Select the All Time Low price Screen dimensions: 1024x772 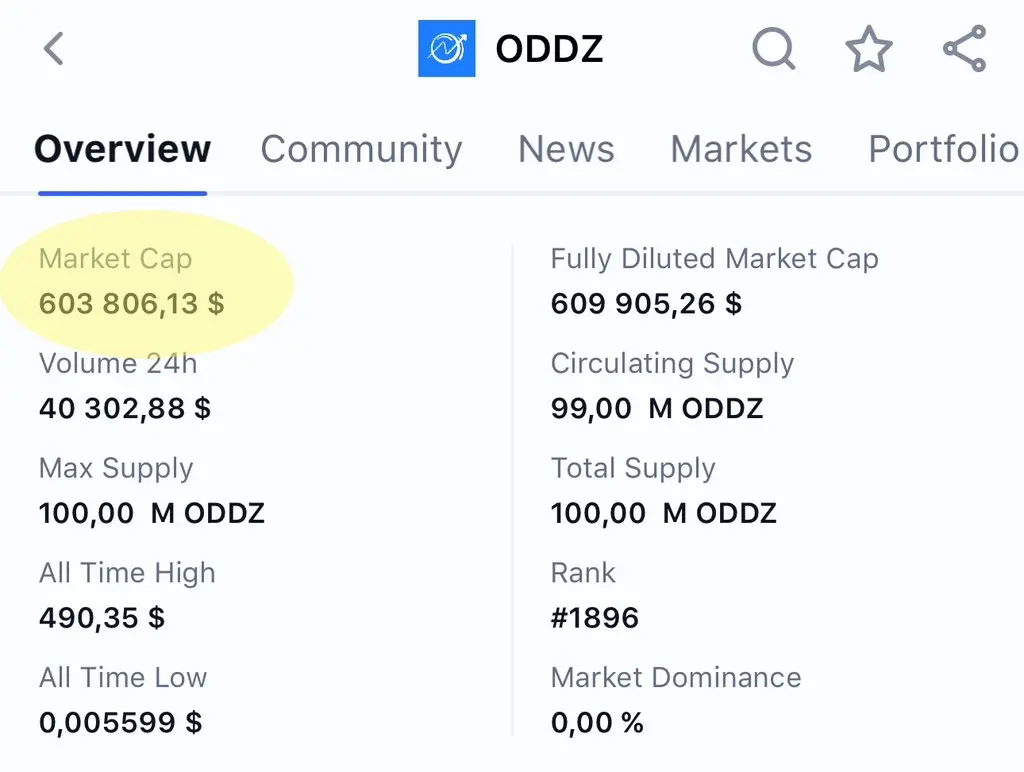pyautogui.click(x=120, y=722)
